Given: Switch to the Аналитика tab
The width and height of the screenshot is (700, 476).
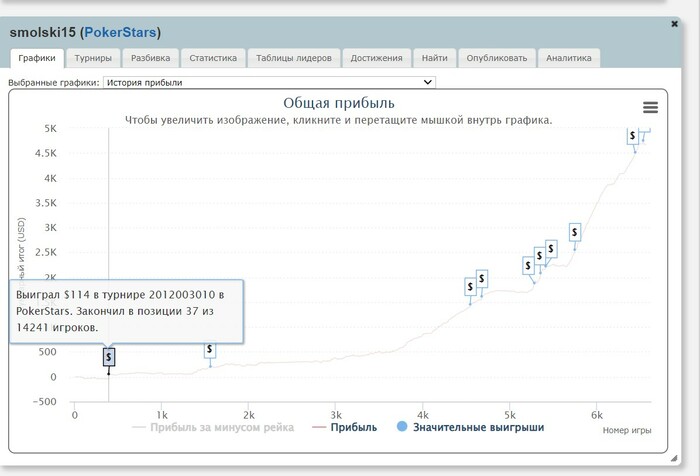Looking at the screenshot, I should [569, 58].
